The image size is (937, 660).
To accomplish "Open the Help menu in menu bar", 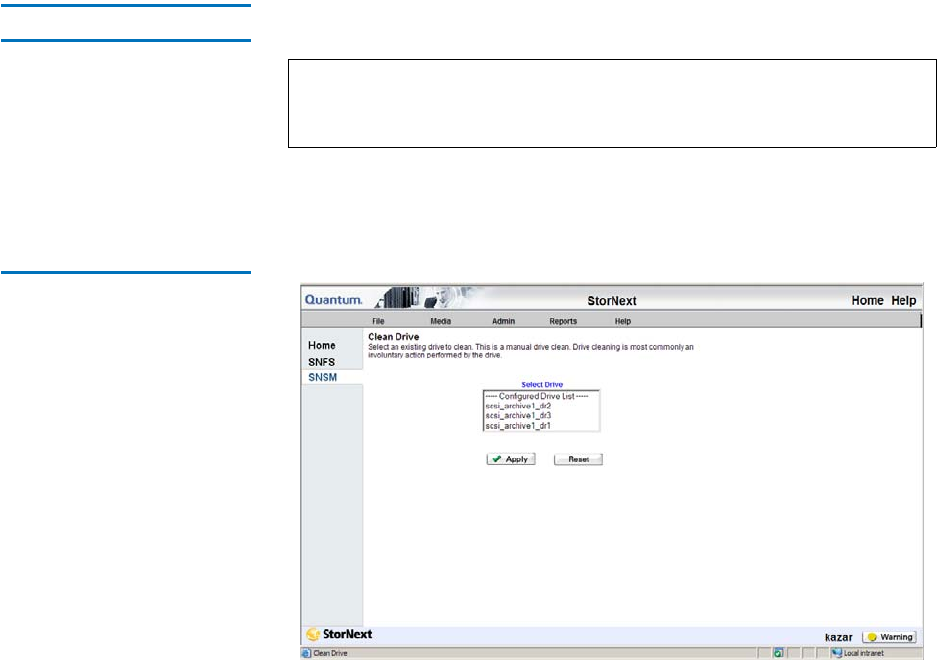I will (x=623, y=321).
